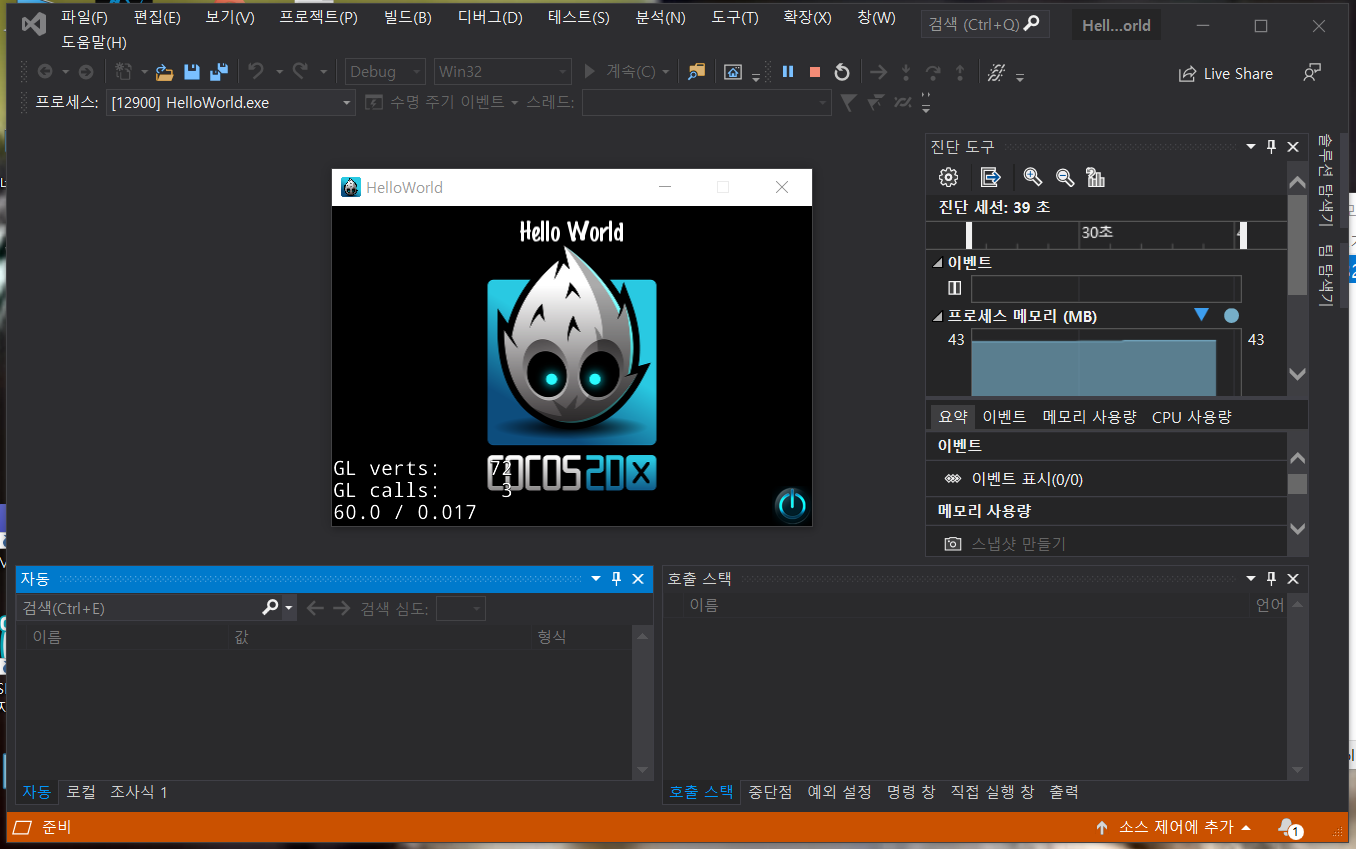Image resolution: width=1356 pixels, height=849 pixels.
Task: Open the notifications bell in status bar
Action: (1288, 828)
